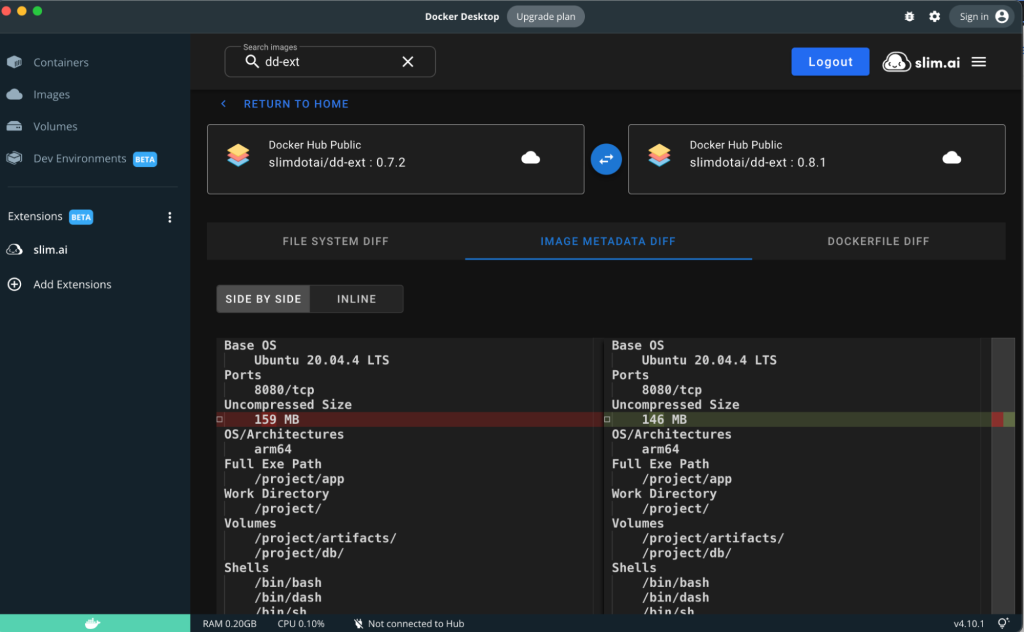Click layers icon of dd-ext 0.7.2

coord(238,155)
